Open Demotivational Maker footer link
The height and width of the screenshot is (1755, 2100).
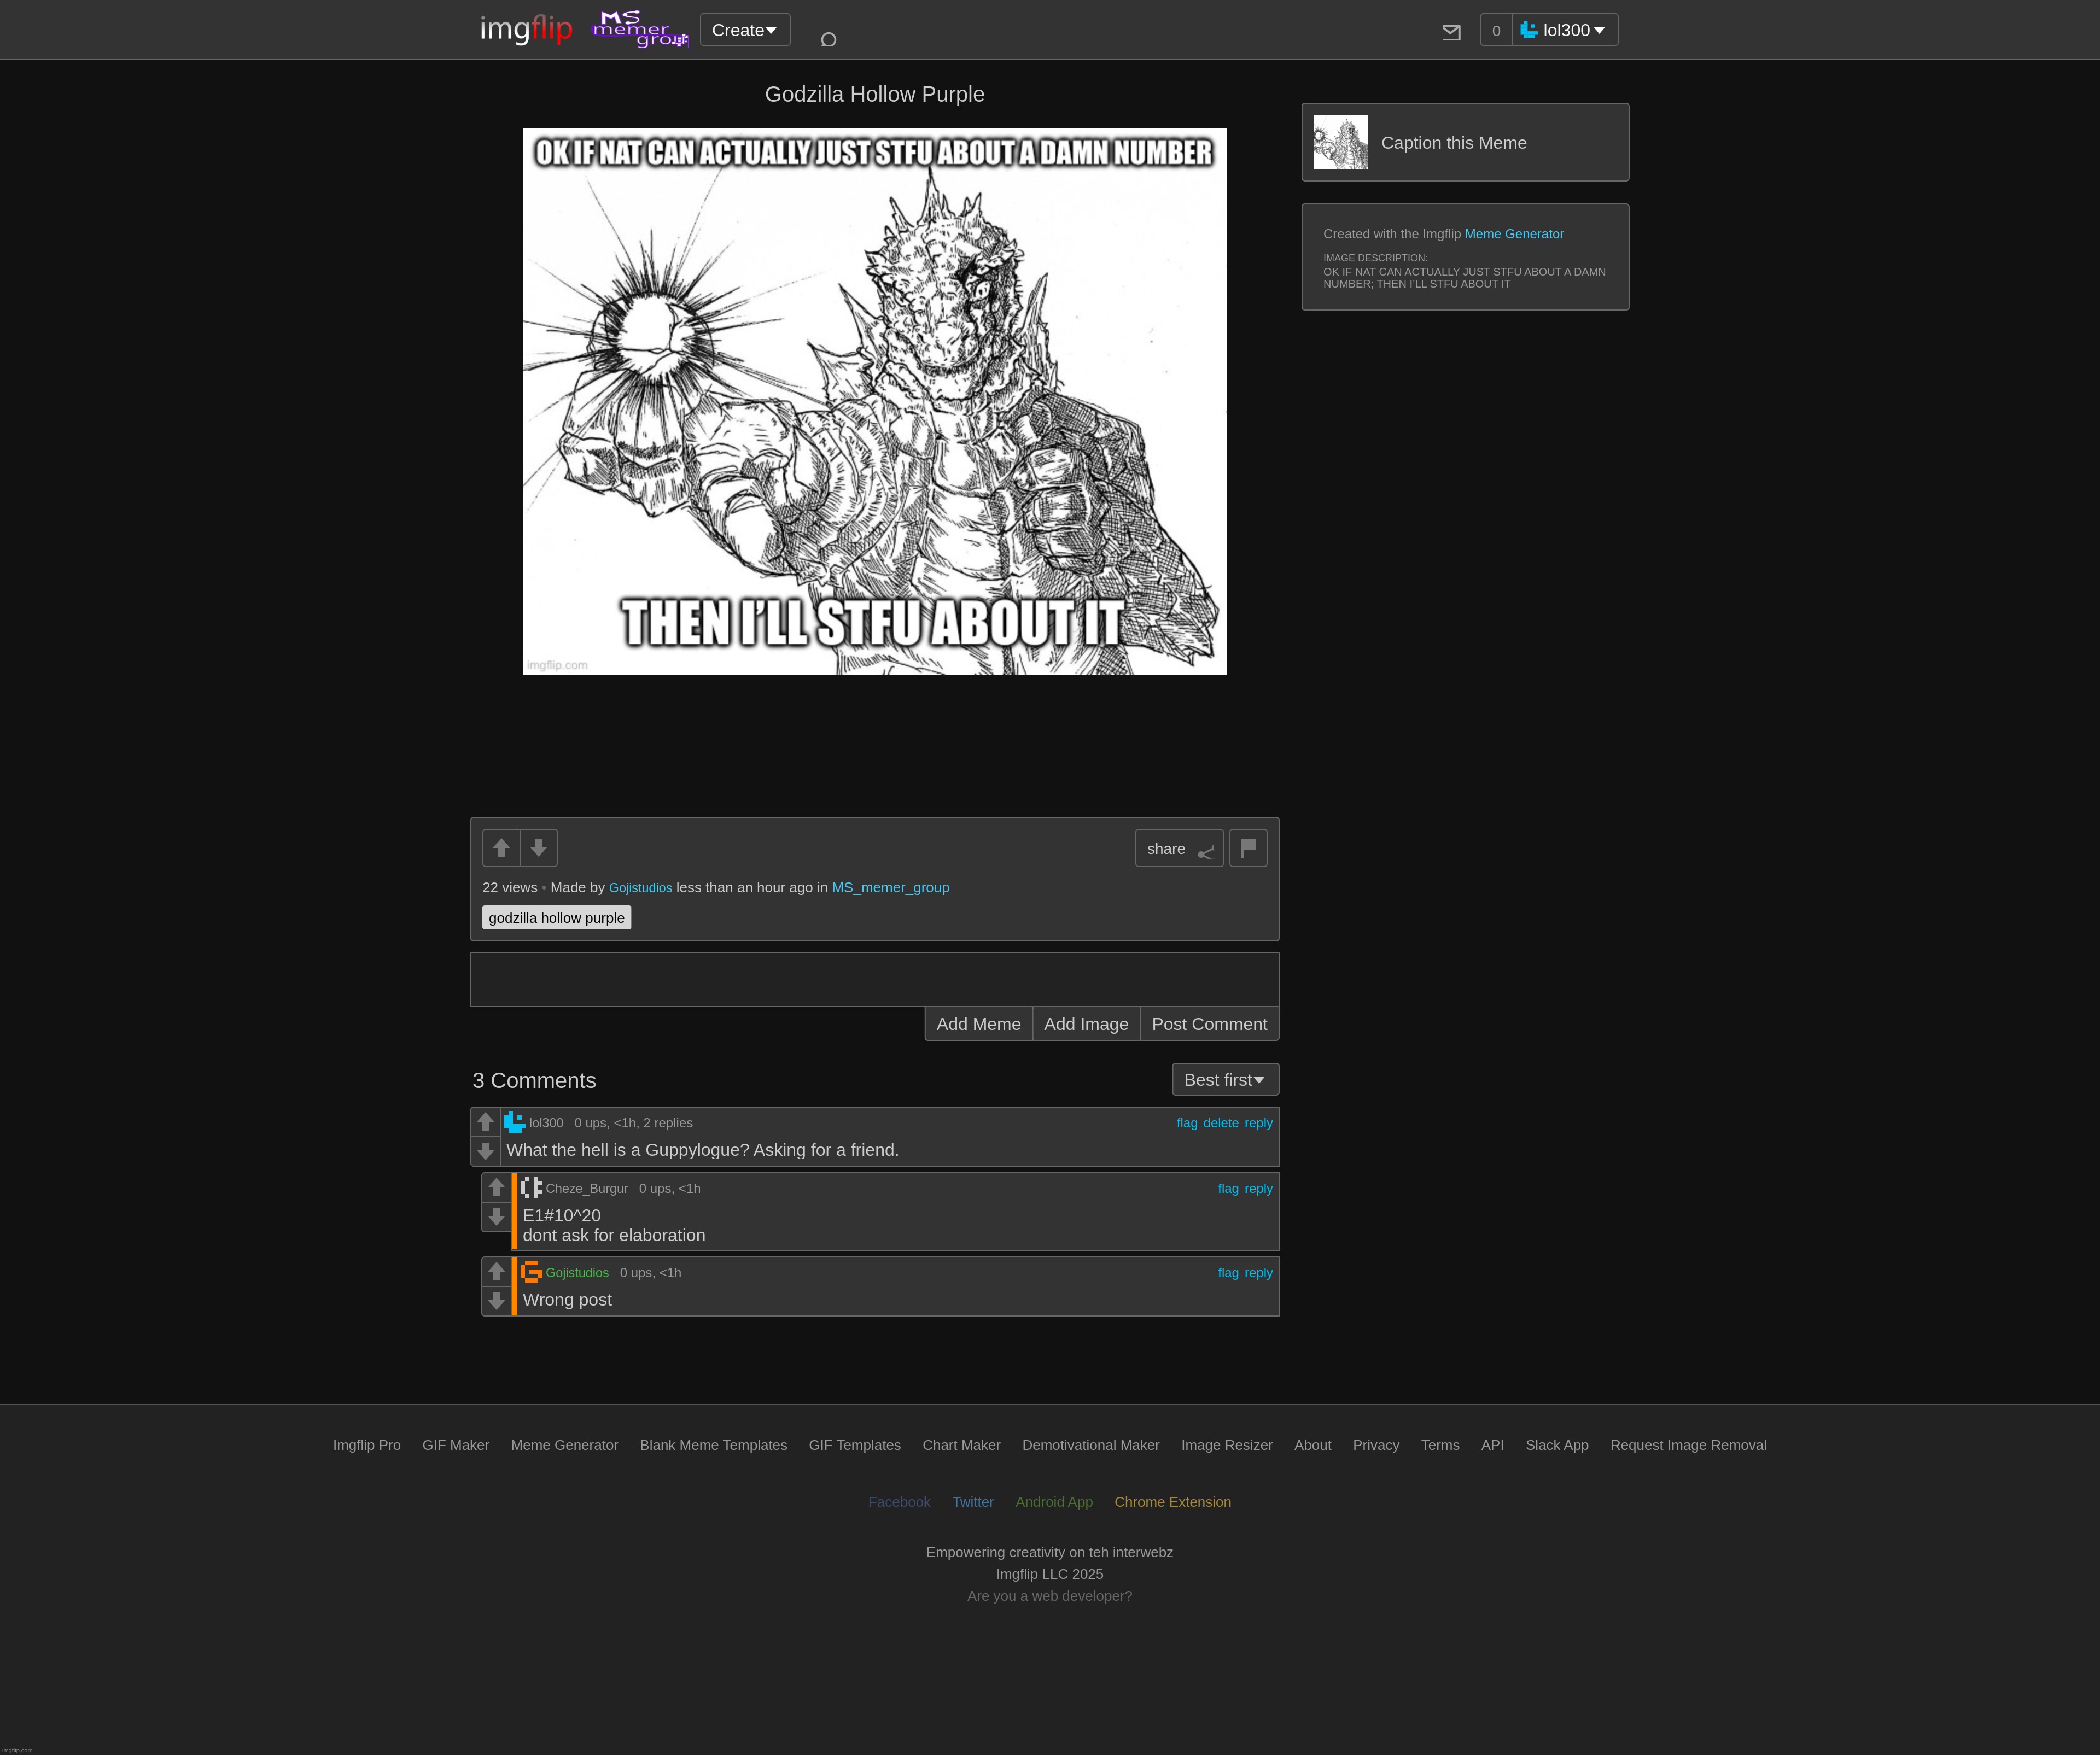pyautogui.click(x=1091, y=1445)
